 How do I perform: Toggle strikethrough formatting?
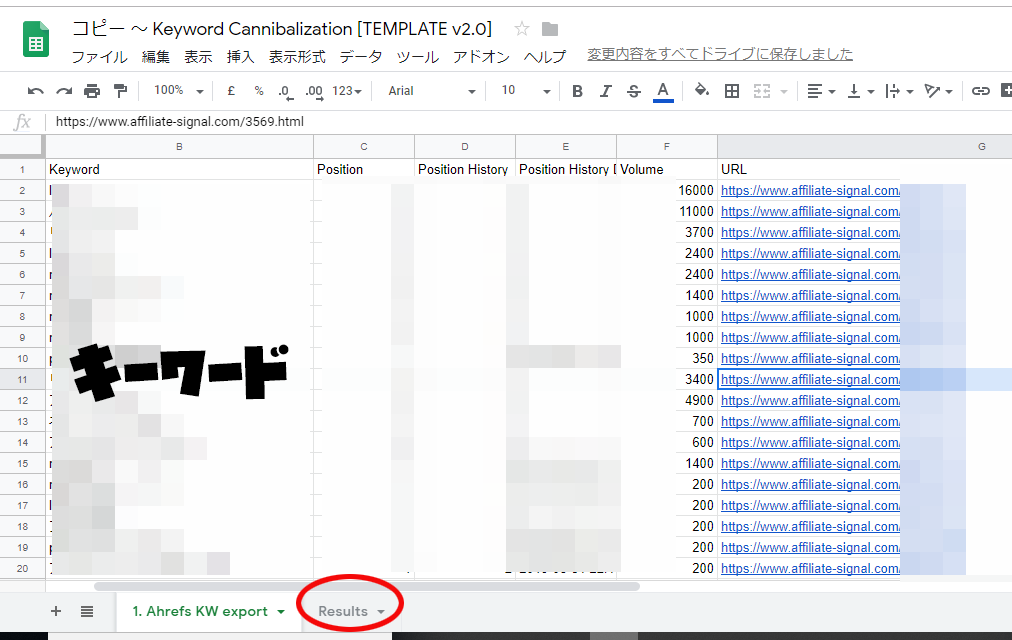click(633, 91)
